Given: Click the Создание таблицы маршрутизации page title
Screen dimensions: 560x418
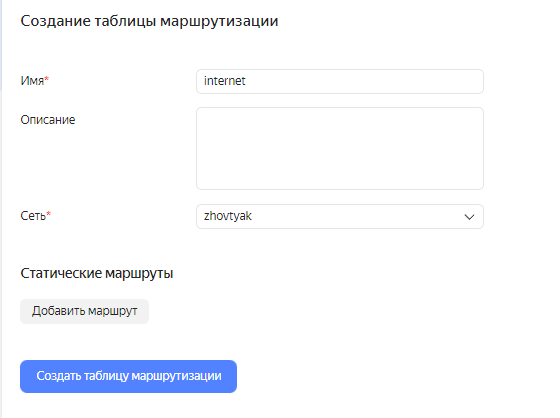Looking at the screenshot, I should (x=149, y=21).
